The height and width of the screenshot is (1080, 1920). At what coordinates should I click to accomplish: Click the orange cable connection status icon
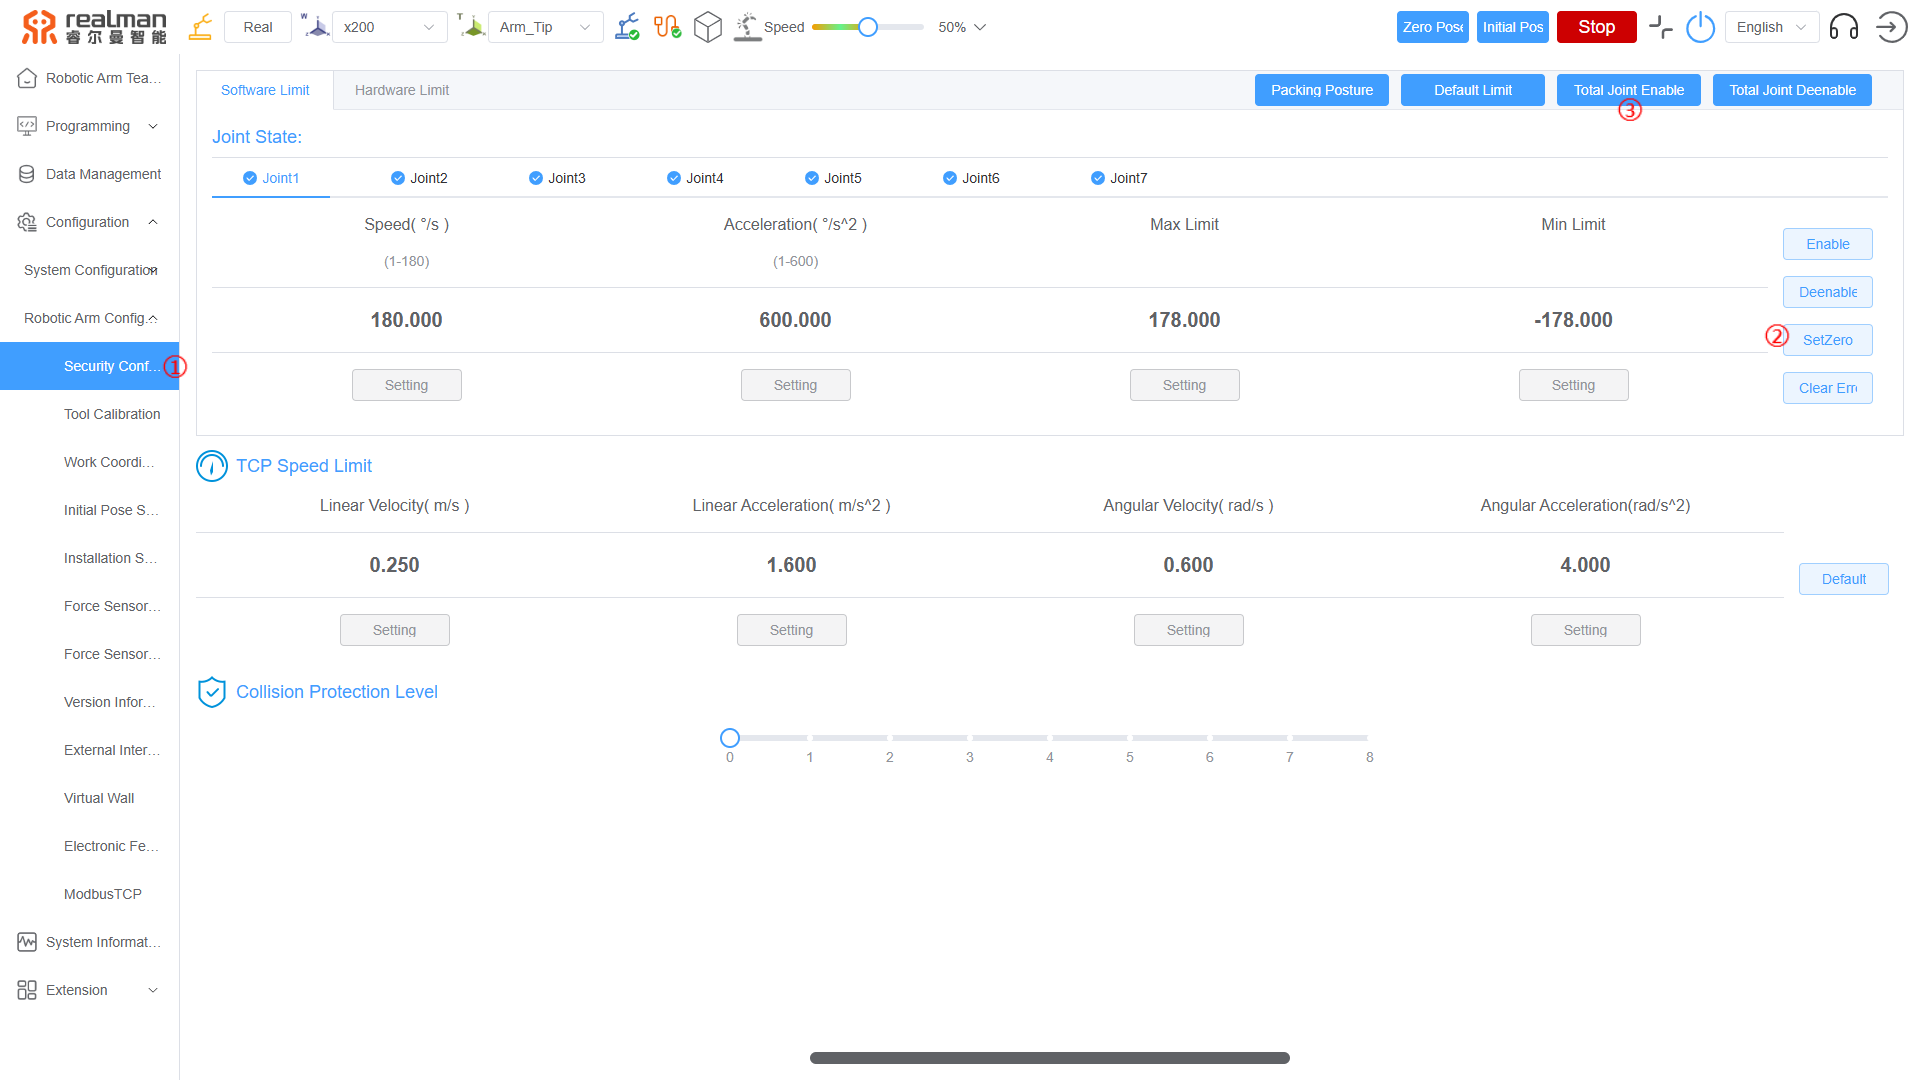(x=667, y=27)
